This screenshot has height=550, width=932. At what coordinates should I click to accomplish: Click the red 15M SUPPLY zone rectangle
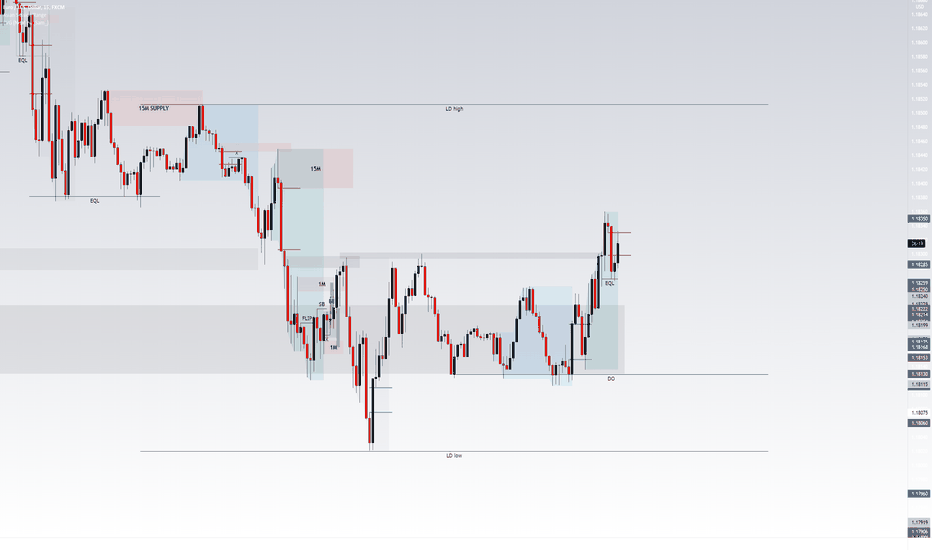click(x=157, y=108)
